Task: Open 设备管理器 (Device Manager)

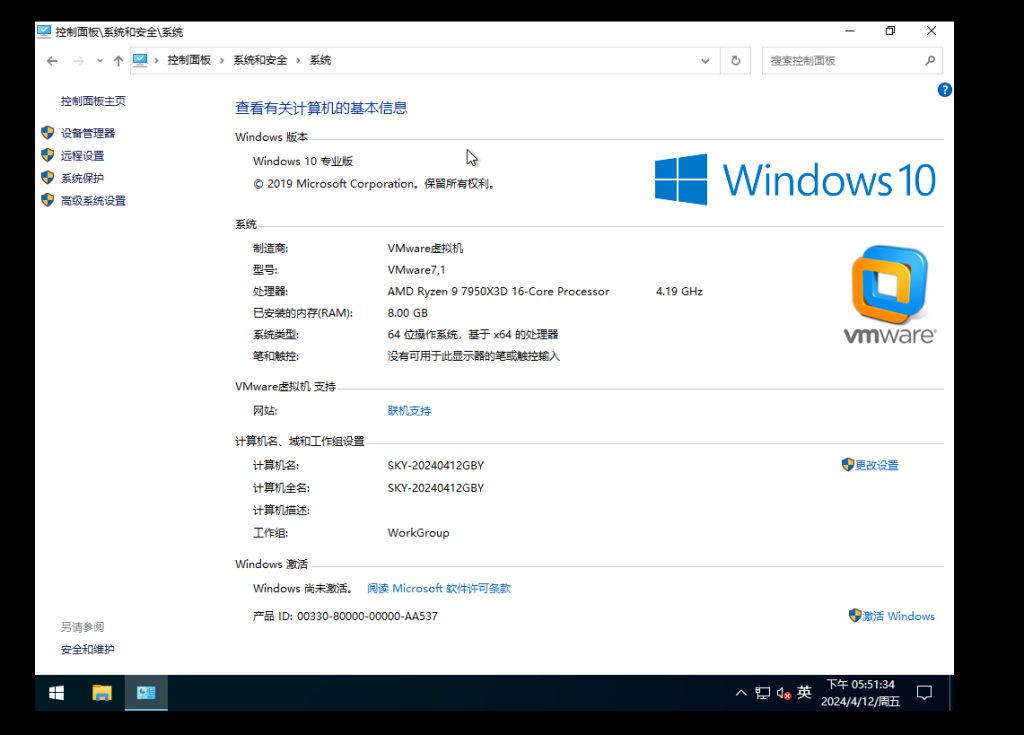Action: click(87, 133)
